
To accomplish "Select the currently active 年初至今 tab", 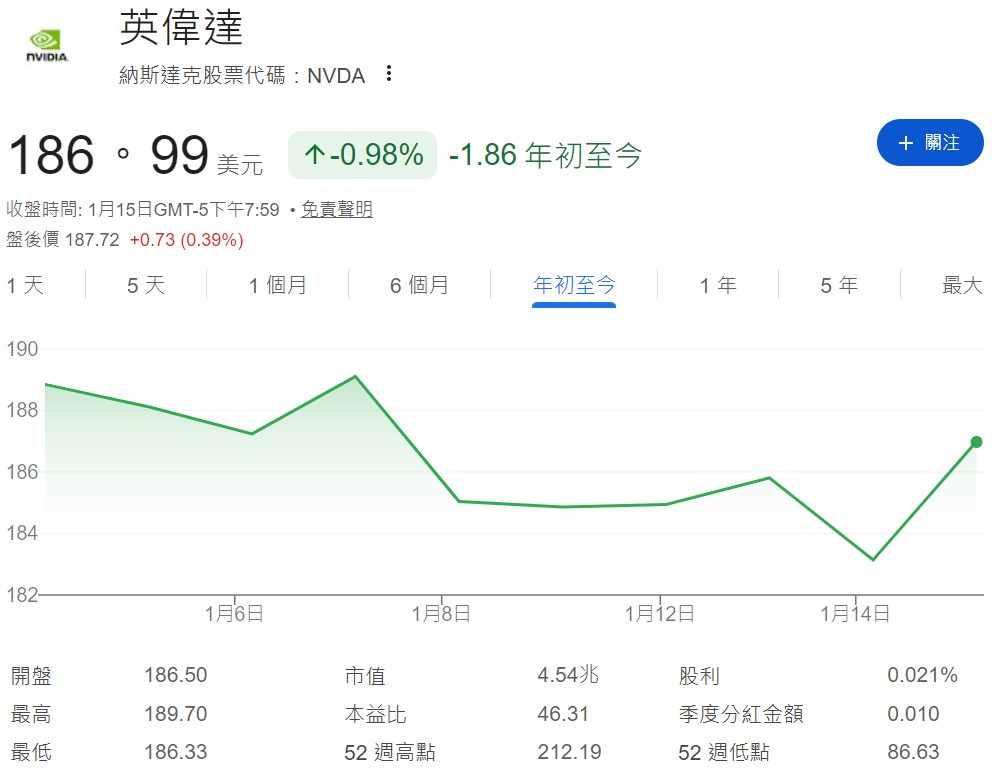I will [x=573, y=285].
